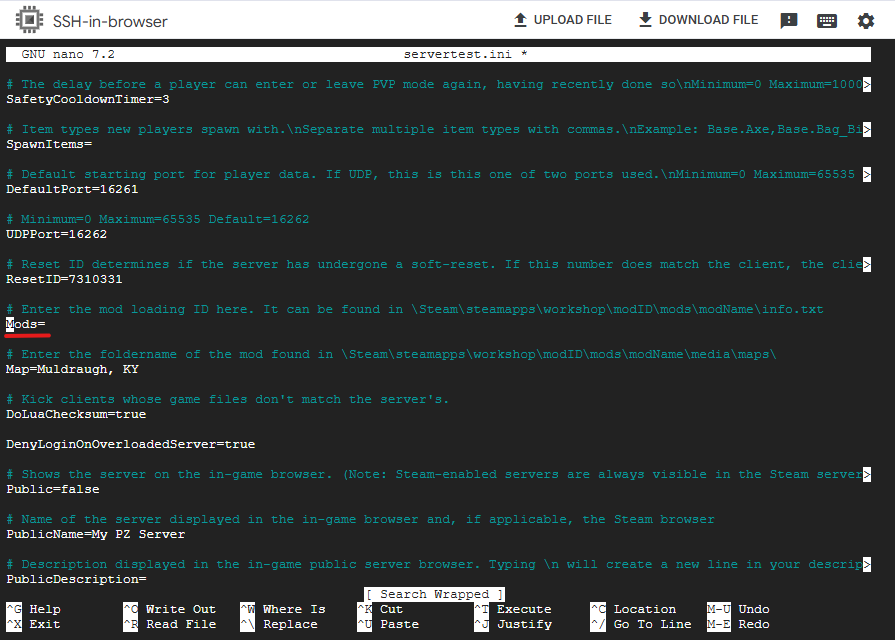
Task: Click the Shows the server in-game browser comment
Action: pyautogui.click(x=434, y=474)
